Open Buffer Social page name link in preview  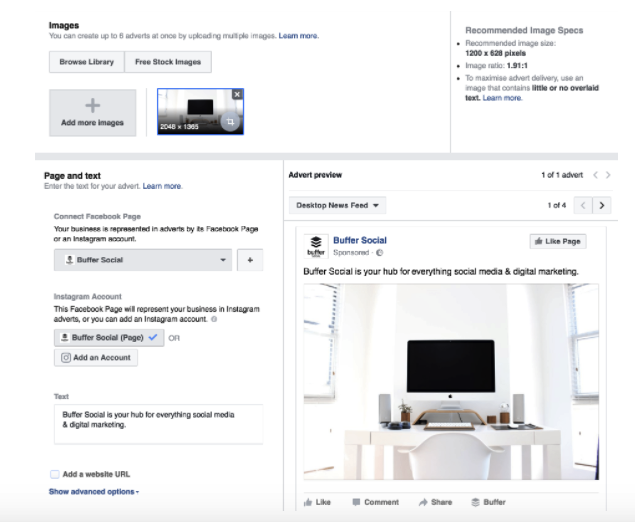coord(360,240)
